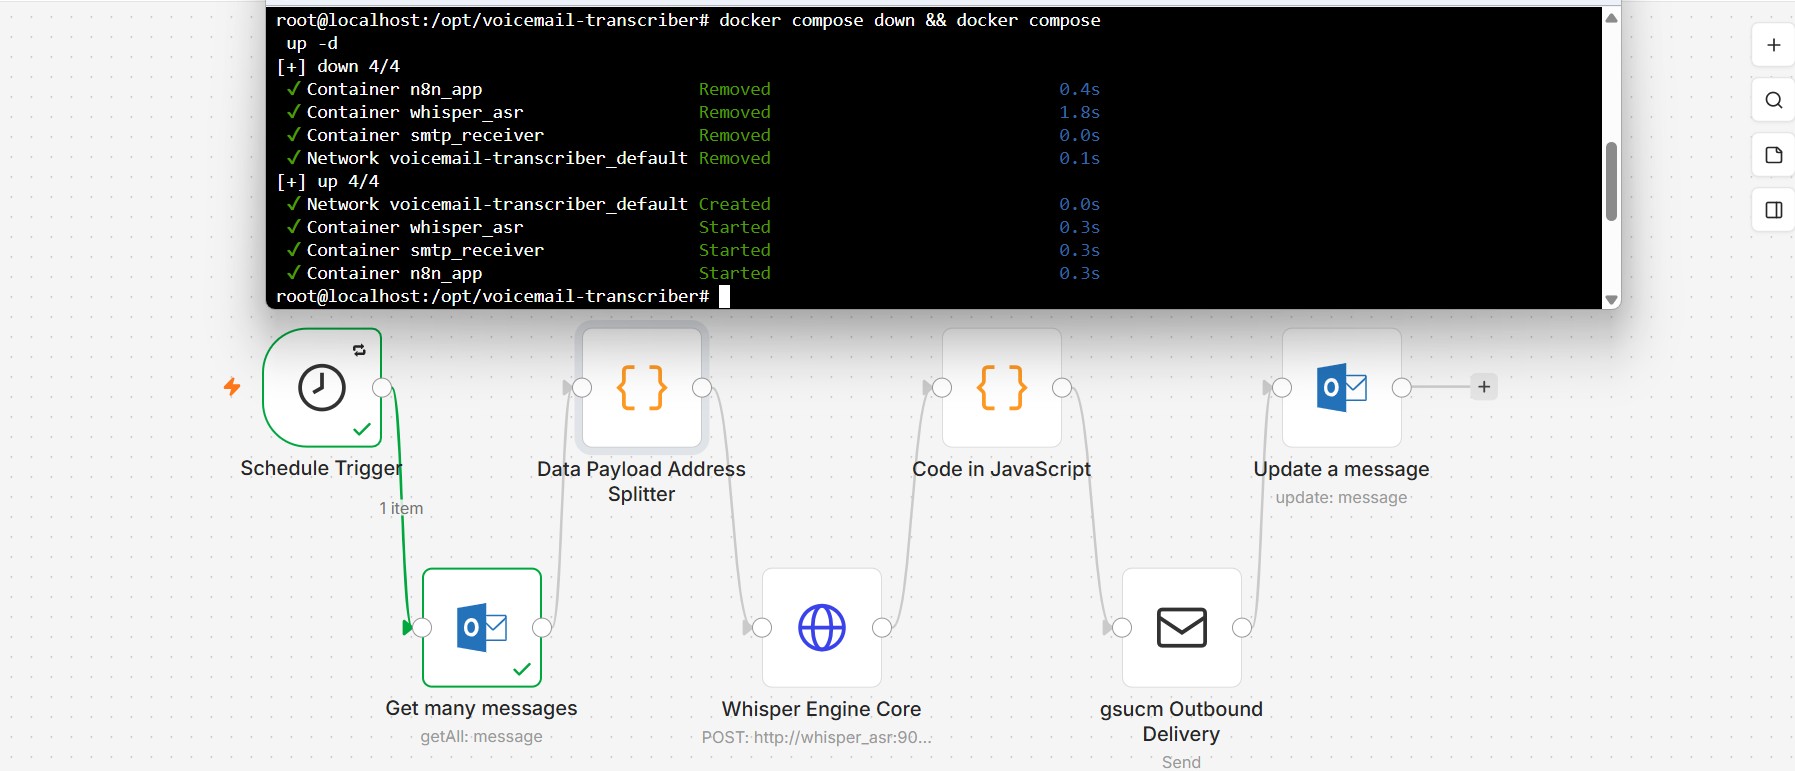Click the orange lightning trigger icon
This screenshot has height=771, width=1795.
click(232, 386)
